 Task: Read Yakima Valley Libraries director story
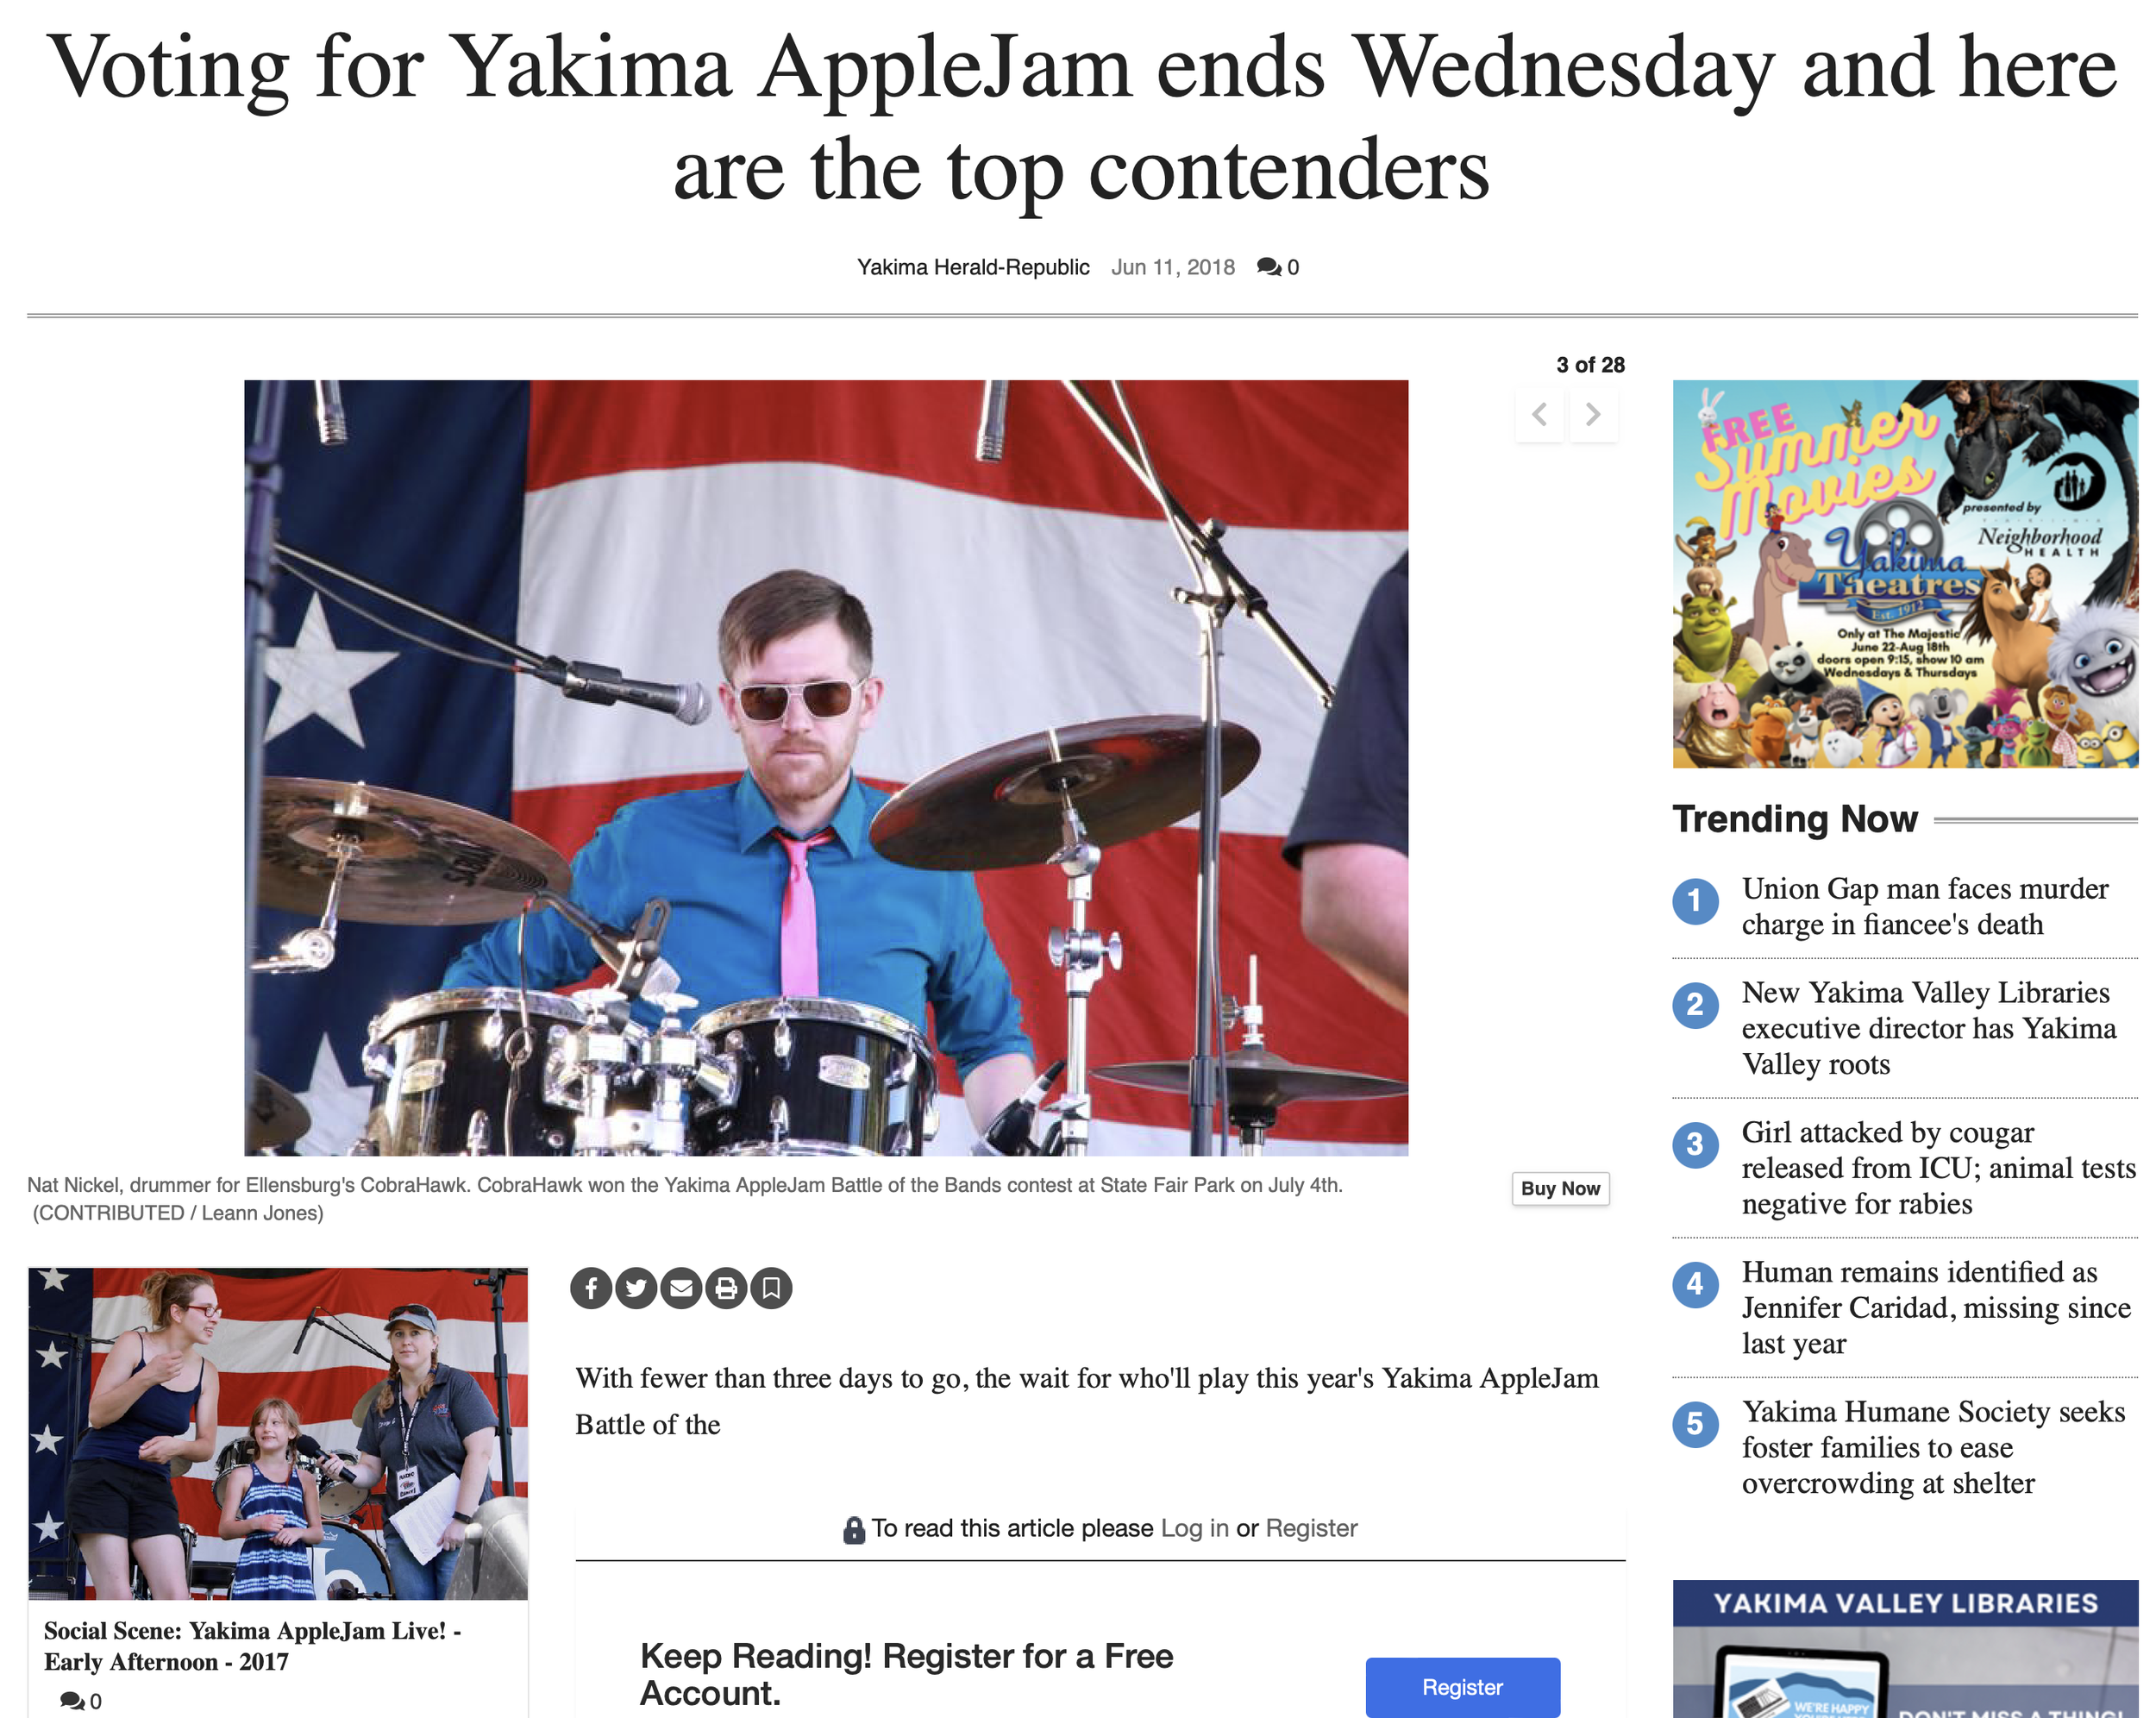[1929, 1028]
